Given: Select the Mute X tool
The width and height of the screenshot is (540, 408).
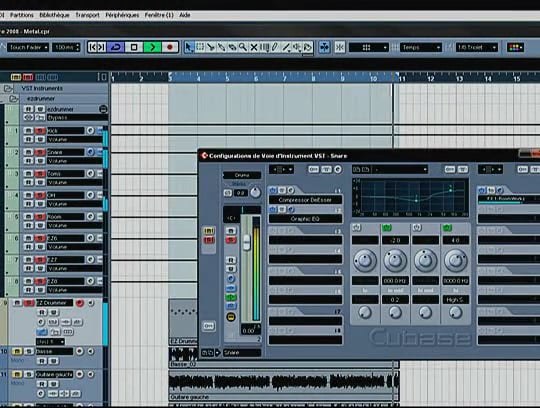Looking at the screenshot, I should tap(254, 47).
